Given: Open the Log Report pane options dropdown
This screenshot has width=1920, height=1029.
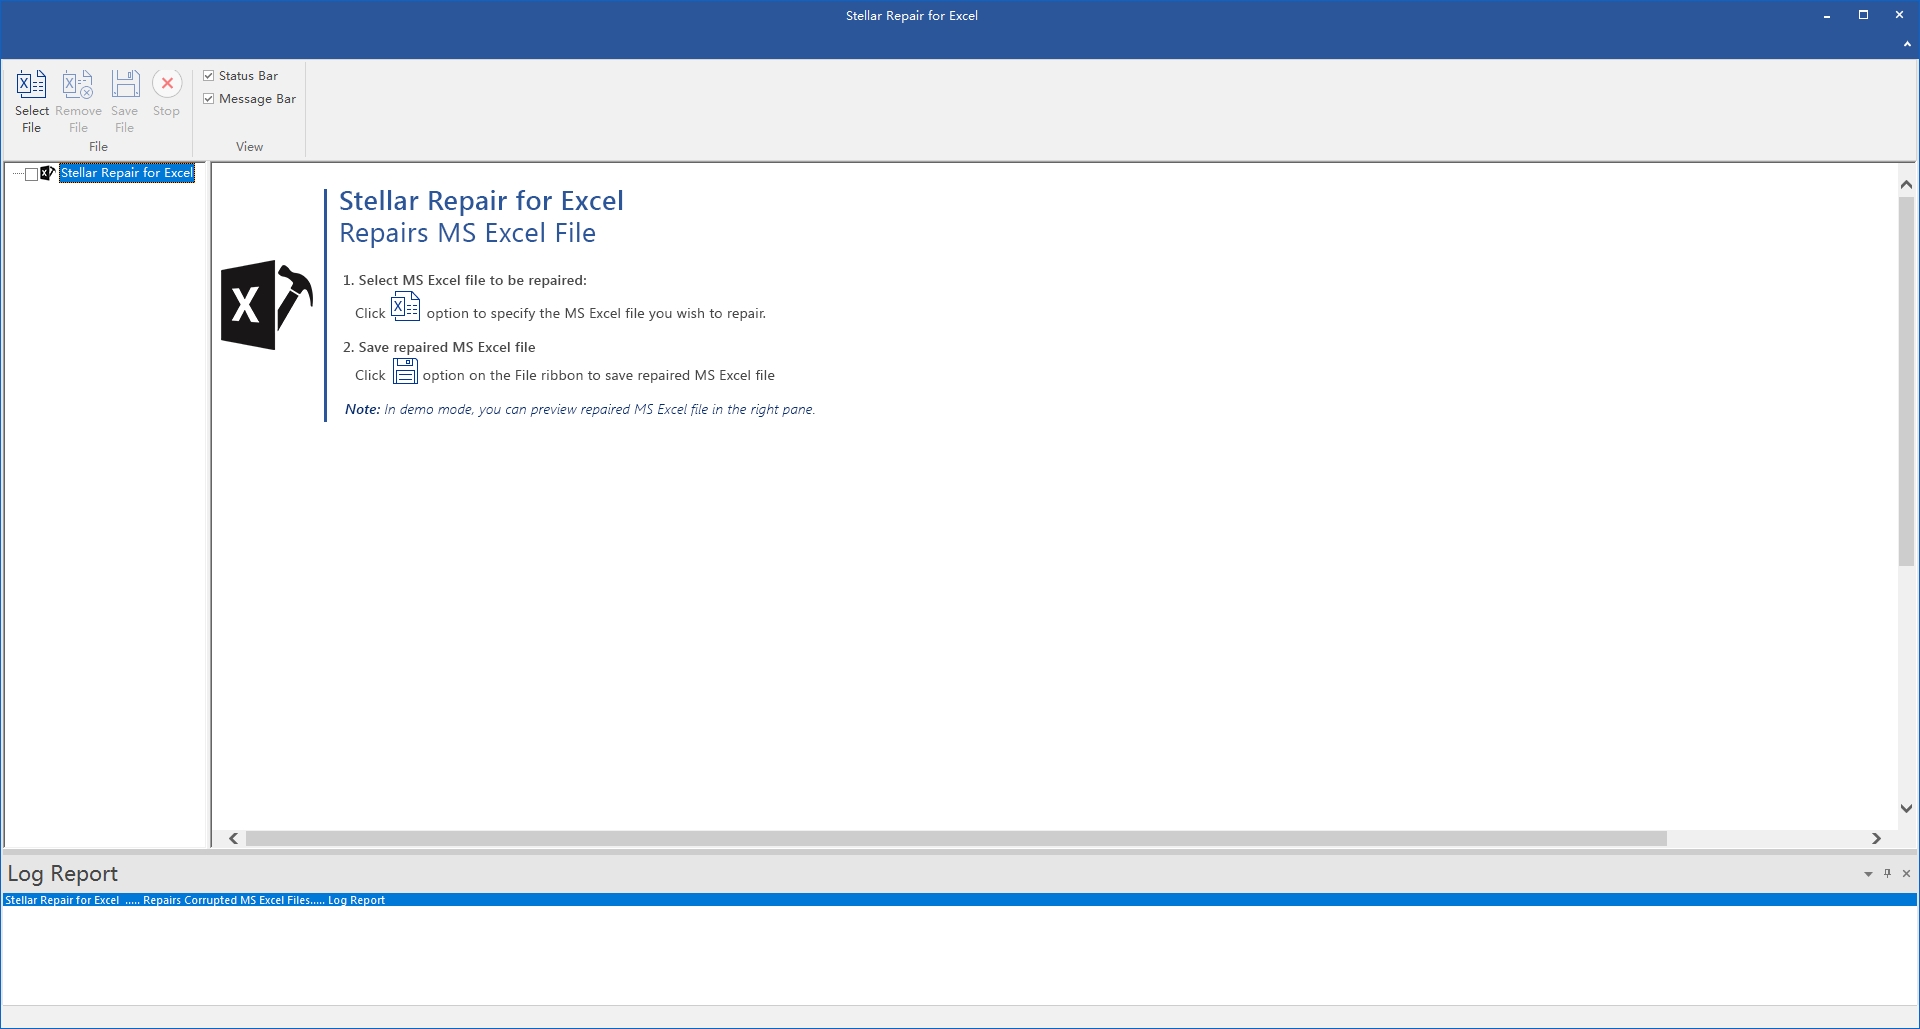Looking at the screenshot, I should 1868,874.
